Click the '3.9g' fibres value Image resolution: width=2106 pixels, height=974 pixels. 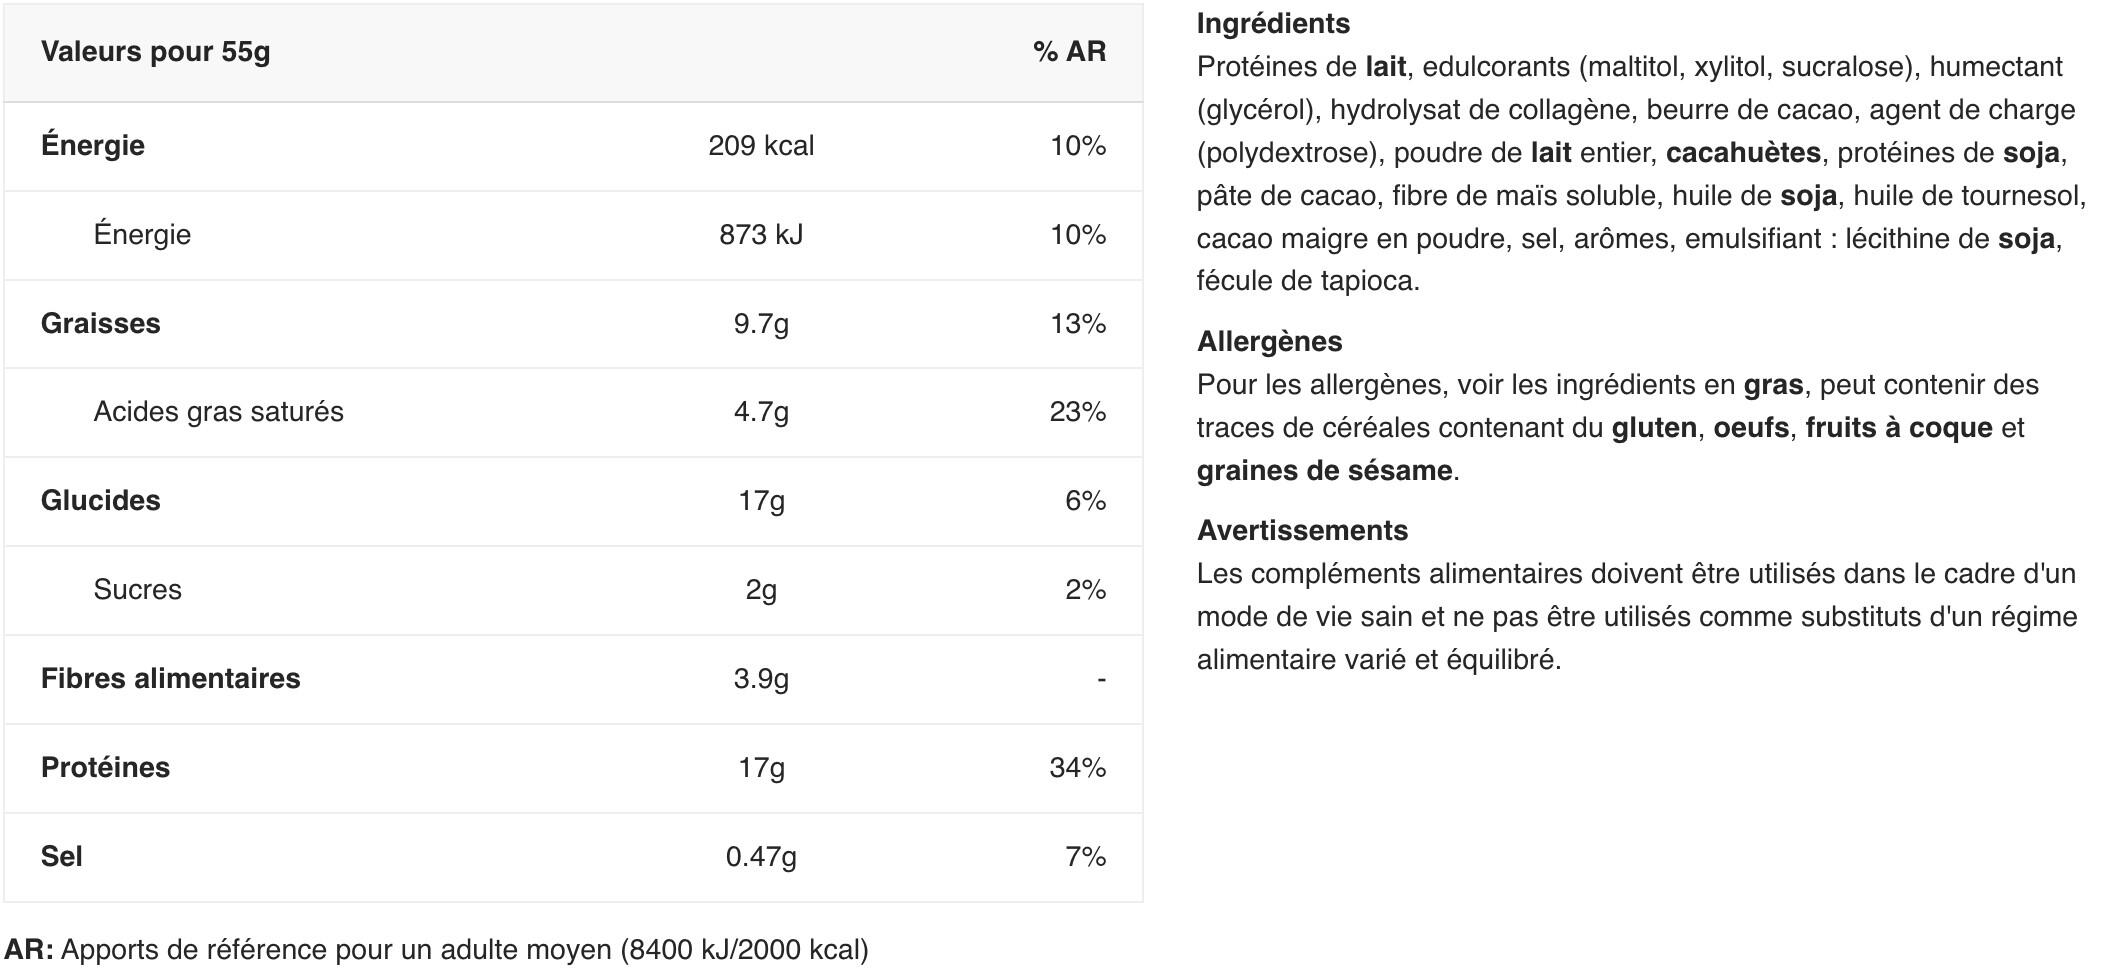761,679
